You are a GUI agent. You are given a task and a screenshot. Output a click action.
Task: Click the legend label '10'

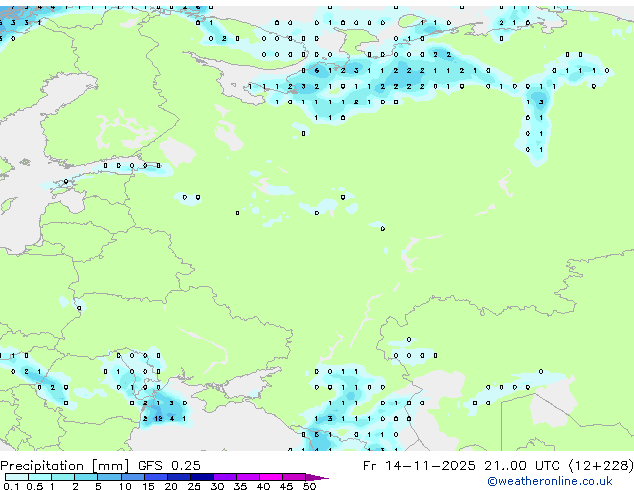(125, 486)
